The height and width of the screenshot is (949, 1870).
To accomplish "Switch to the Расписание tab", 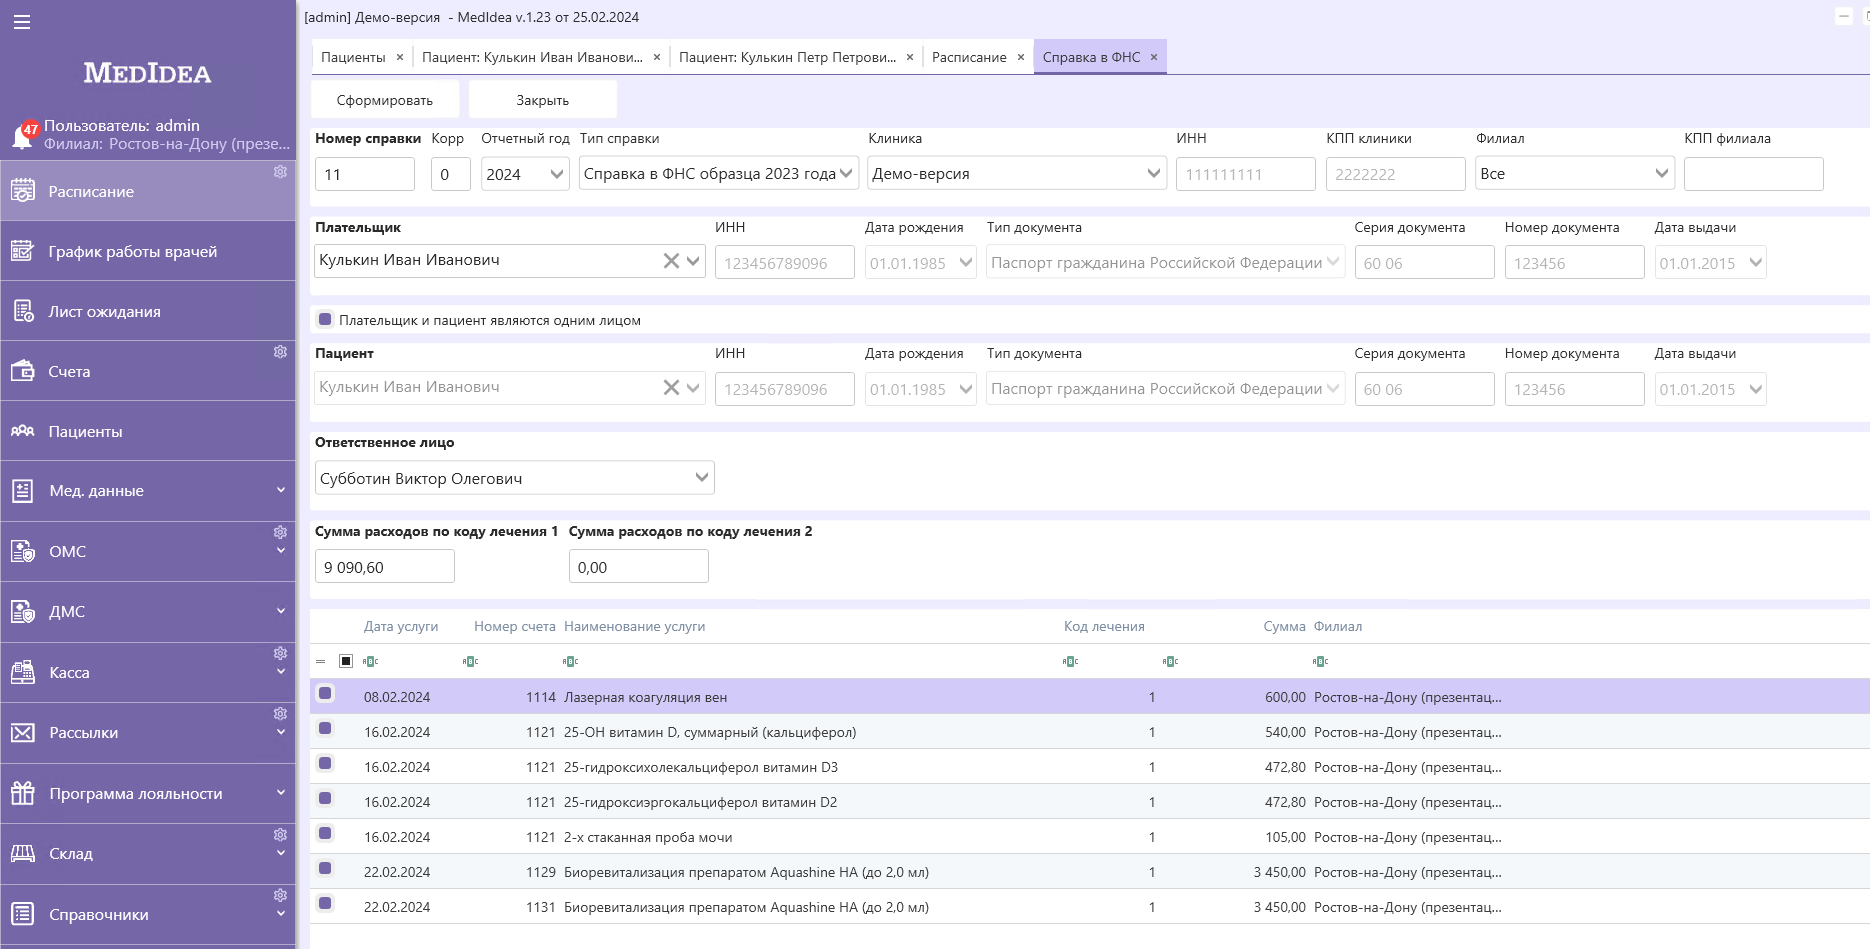I will pos(969,57).
